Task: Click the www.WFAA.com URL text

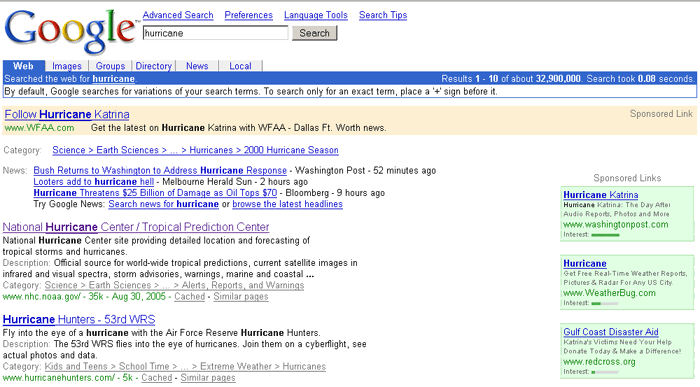Action: pyautogui.click(x=39, y=128)
